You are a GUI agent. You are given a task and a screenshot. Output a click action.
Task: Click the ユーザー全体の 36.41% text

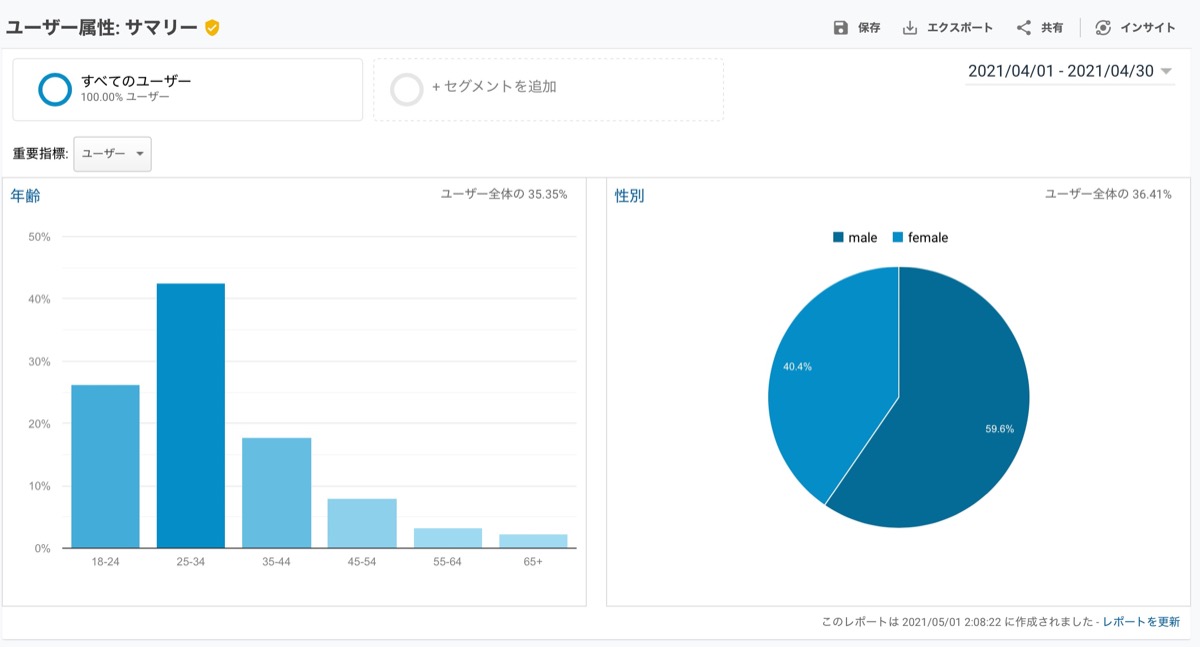coord(1109,194)
